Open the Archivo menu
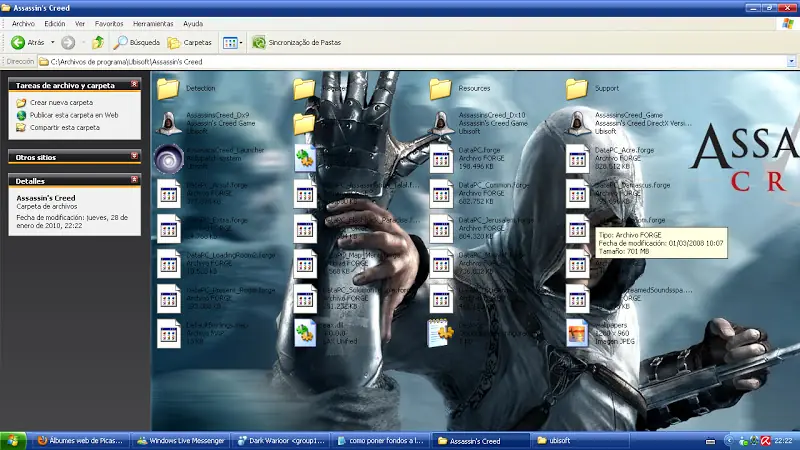The image size is (800, 450). point(23,23)
